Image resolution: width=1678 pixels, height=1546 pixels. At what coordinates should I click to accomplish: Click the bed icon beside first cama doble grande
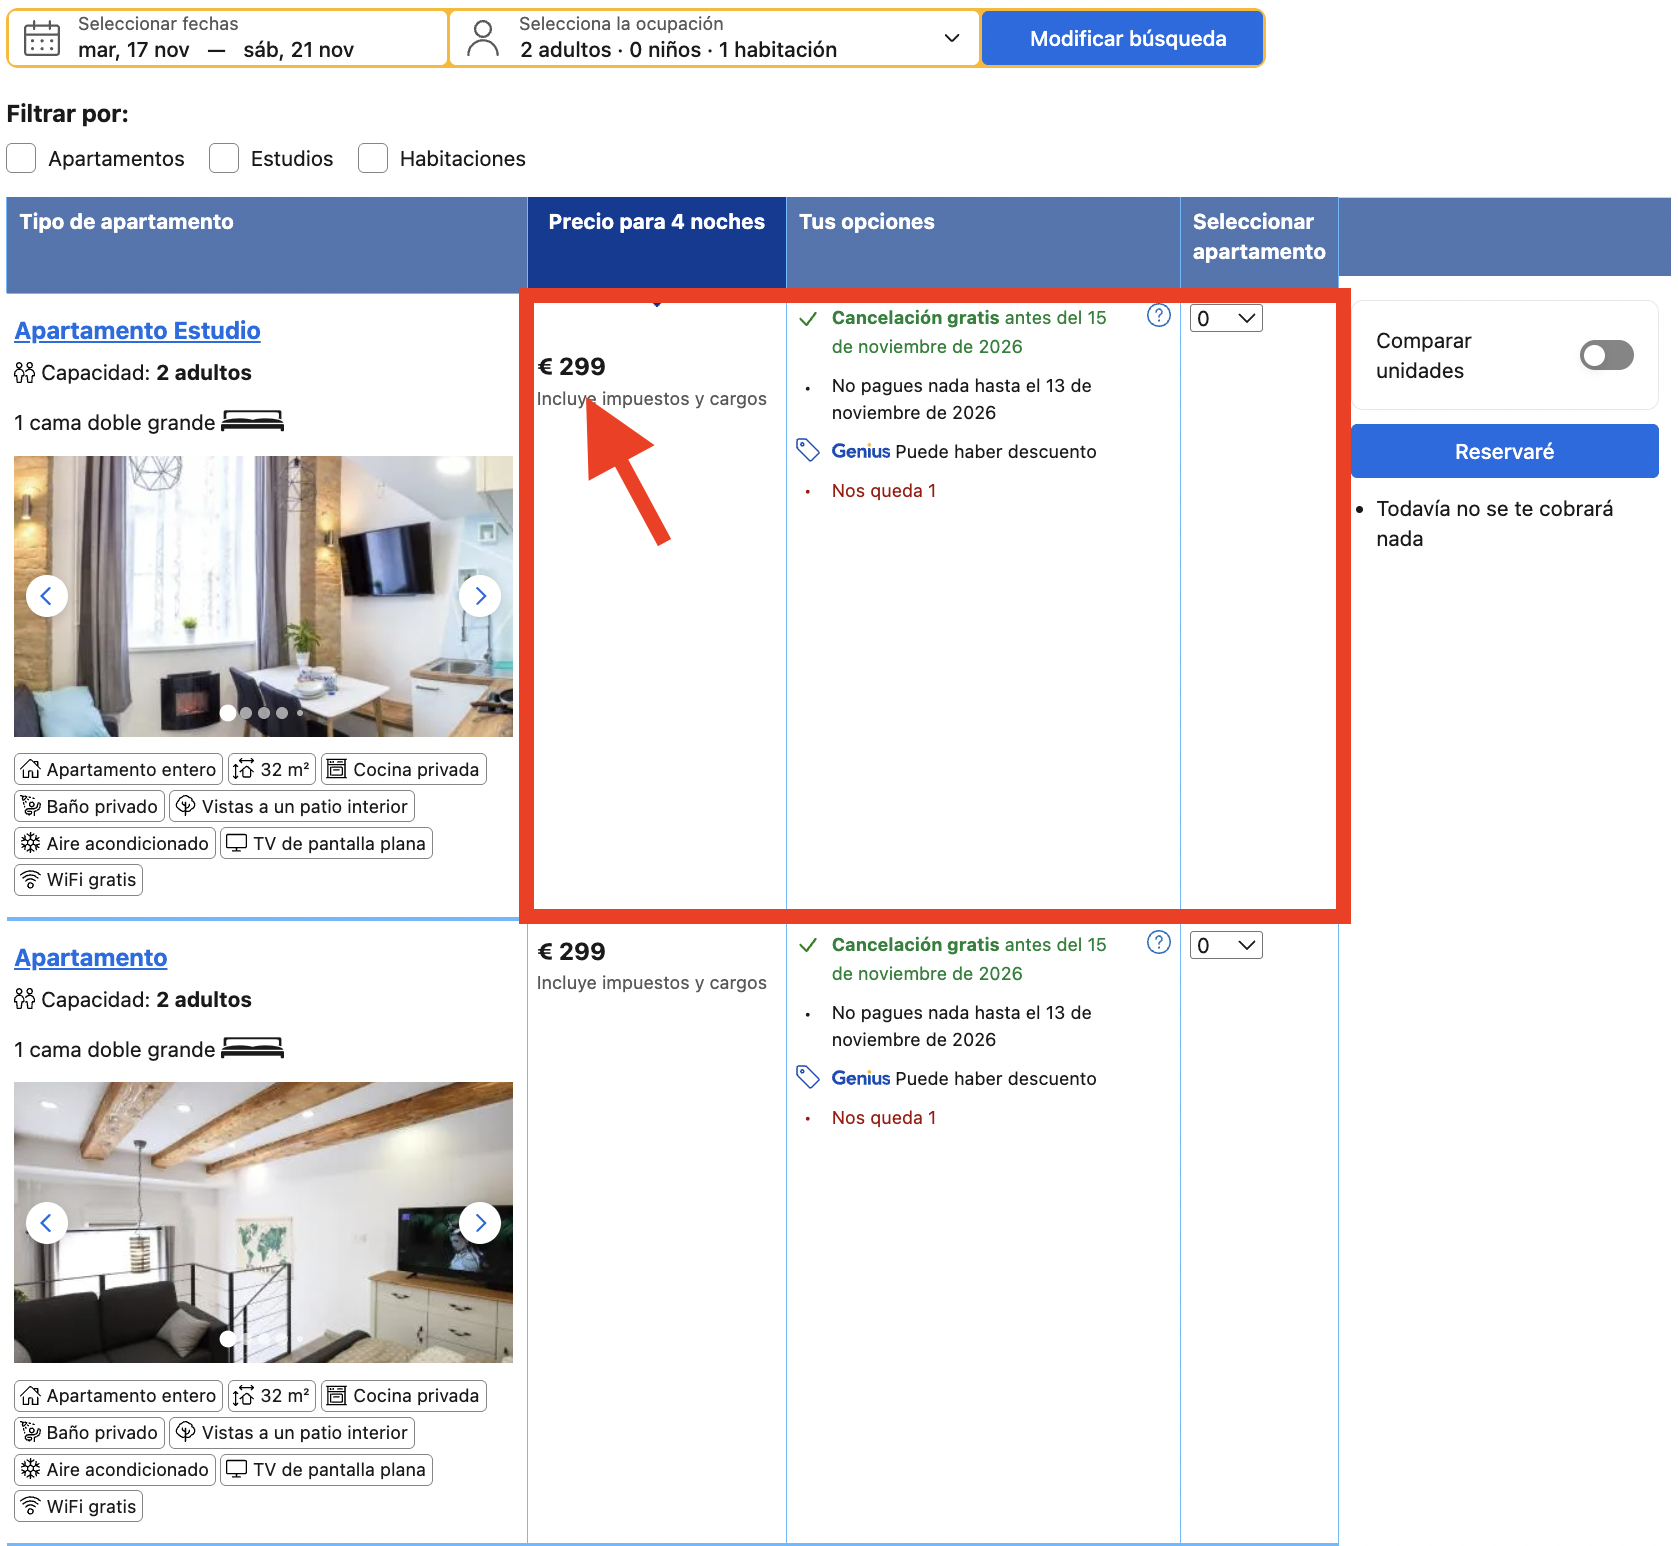(252, 421)
